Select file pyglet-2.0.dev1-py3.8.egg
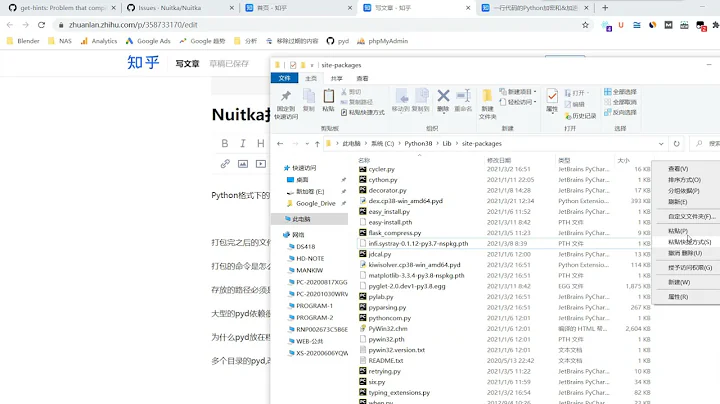Screen dimensions: 720x404 [x=407, y=286]
